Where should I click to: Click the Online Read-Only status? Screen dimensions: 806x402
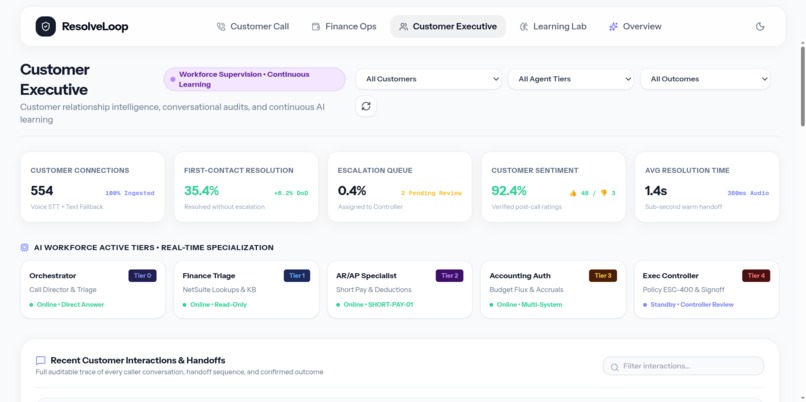tap(215, 304)
